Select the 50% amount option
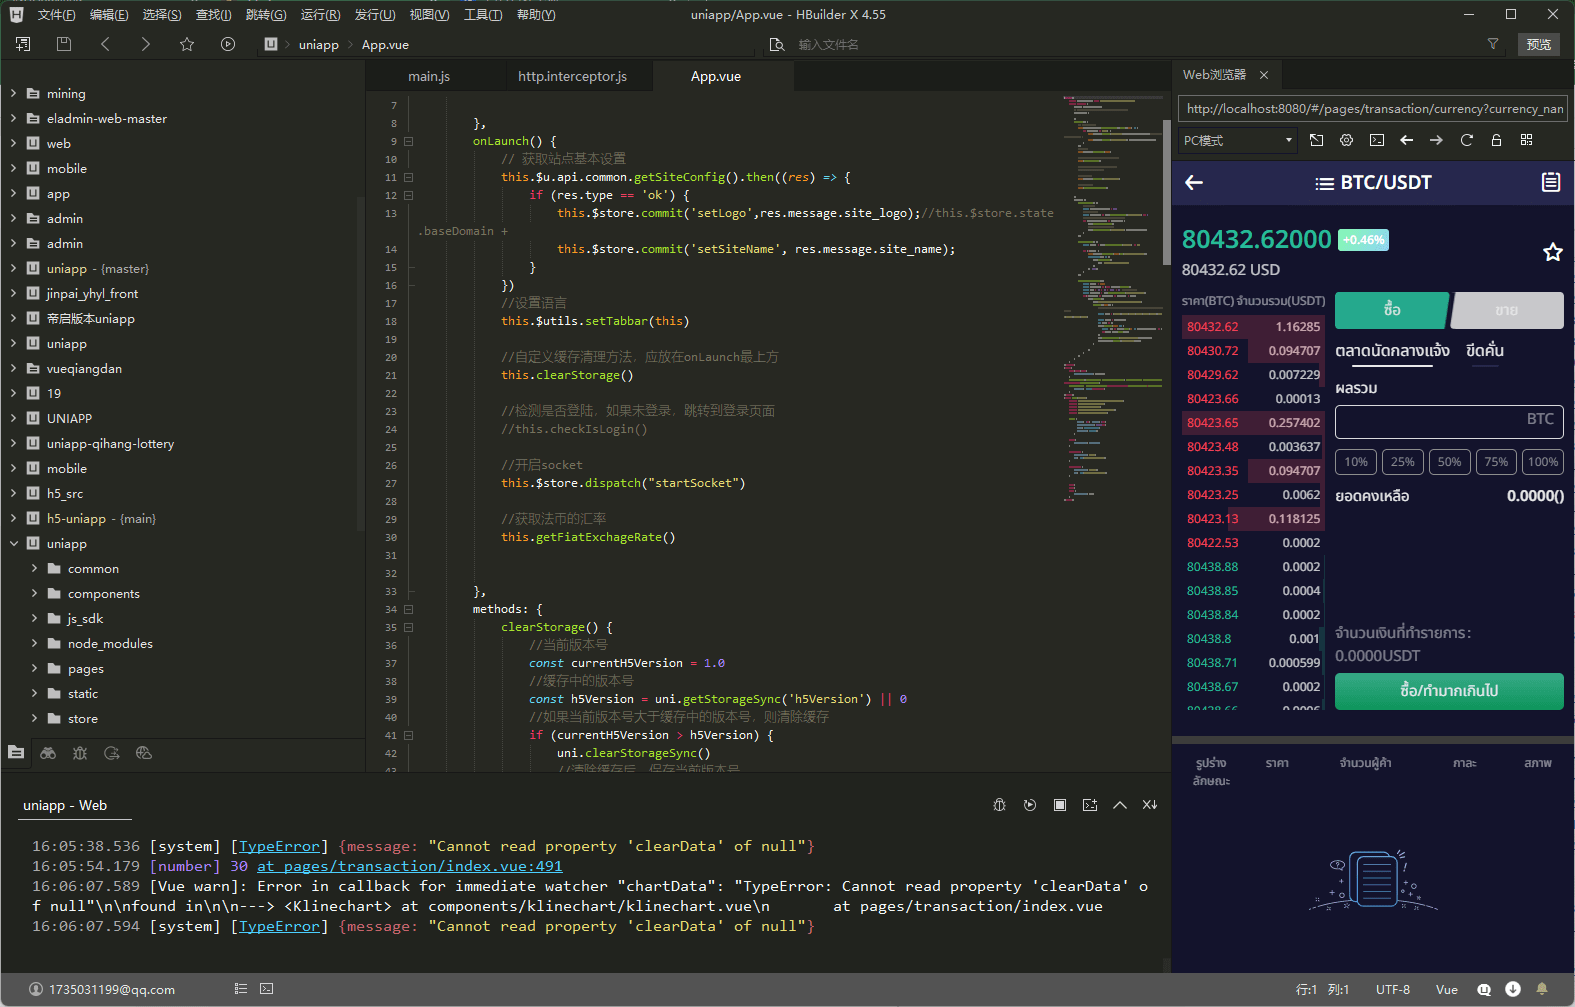1575x1007 pixels. (1449, 462)
